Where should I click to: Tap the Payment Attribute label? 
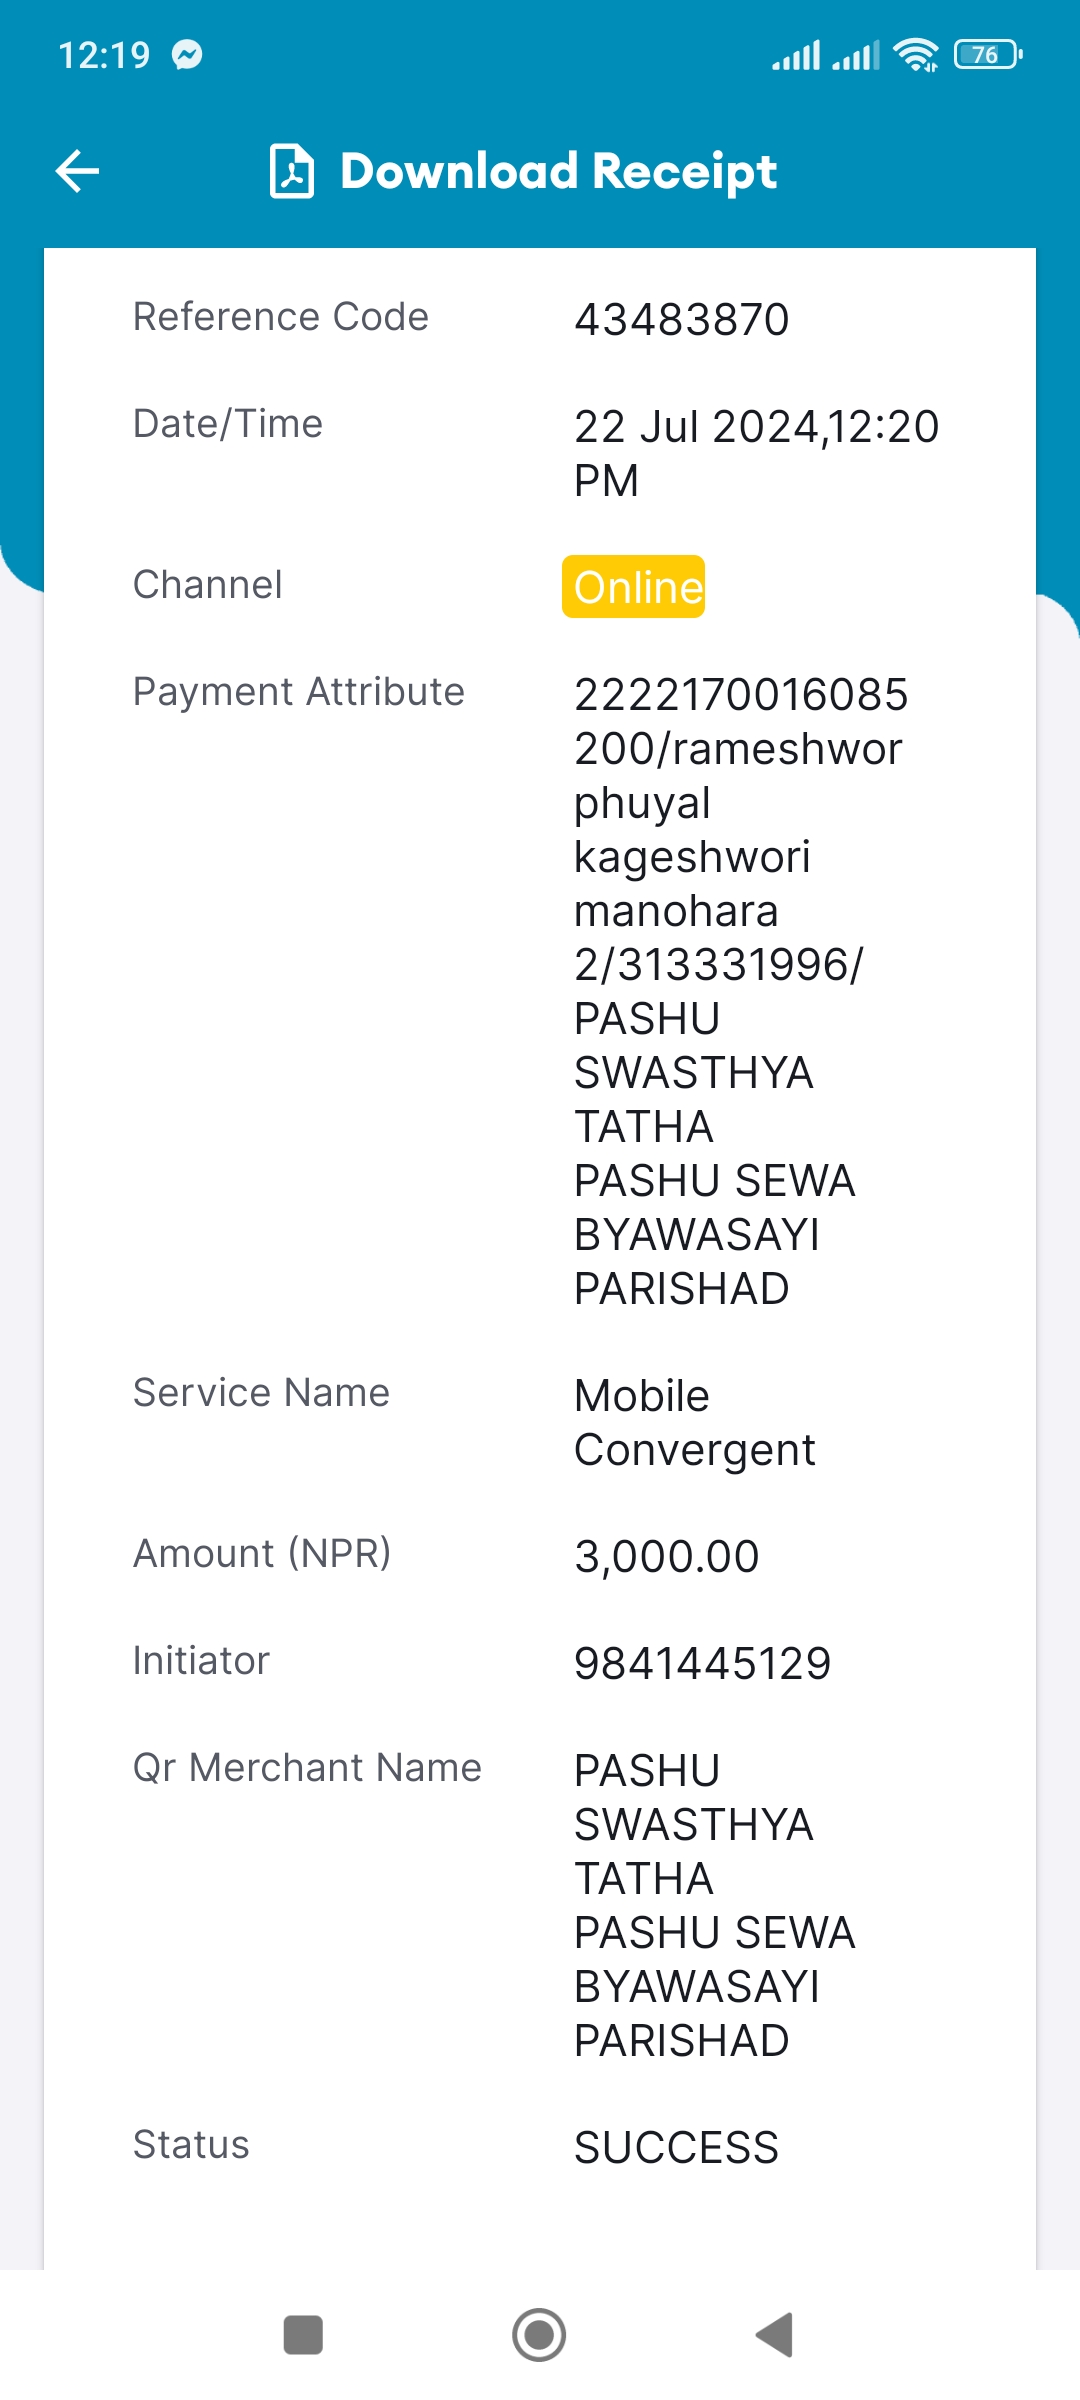pos(299,692)
